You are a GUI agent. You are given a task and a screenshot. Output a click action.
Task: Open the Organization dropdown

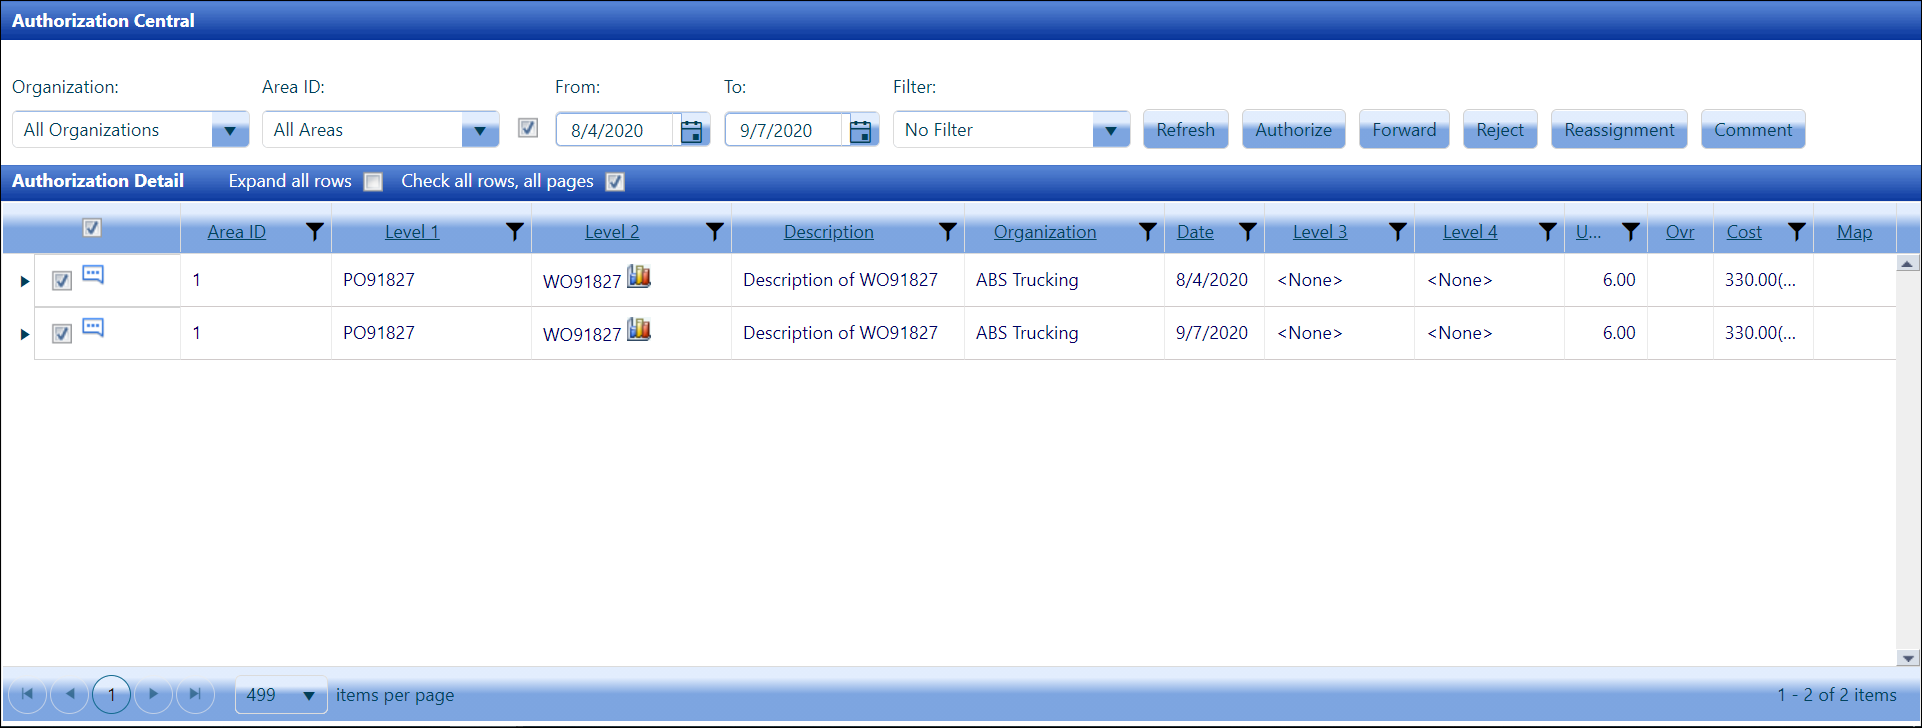point(230,131)
